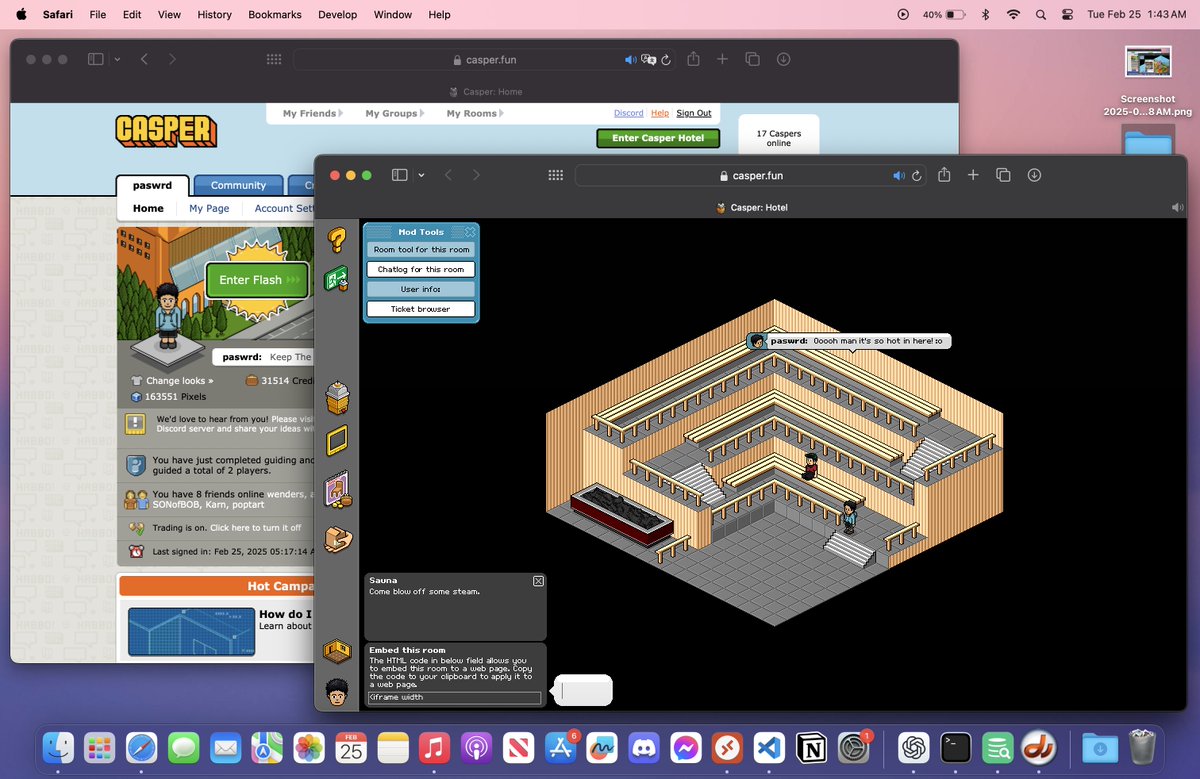Open the Bookmarks menu
Screen dimensions: 1200x779
tap(273, 14)
